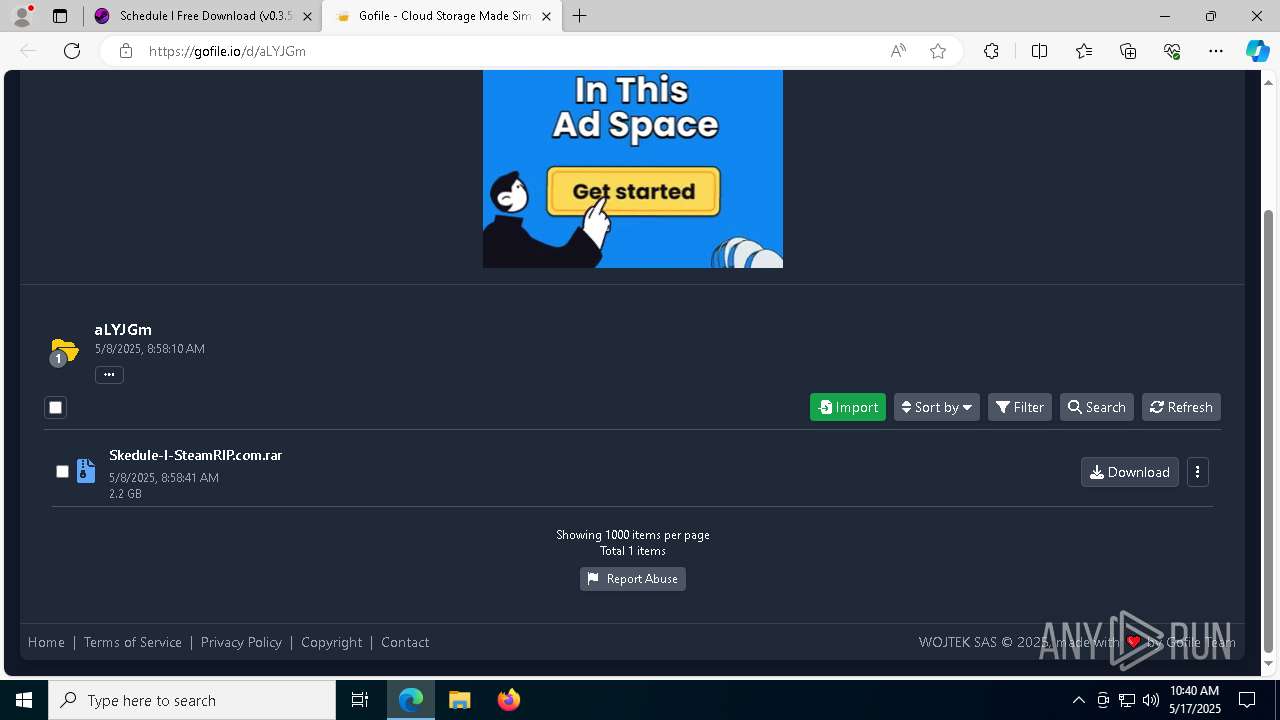The height and width of the screenshot is (720, 1280).
Task: Open the Copyright footer link
Action: 331,642
